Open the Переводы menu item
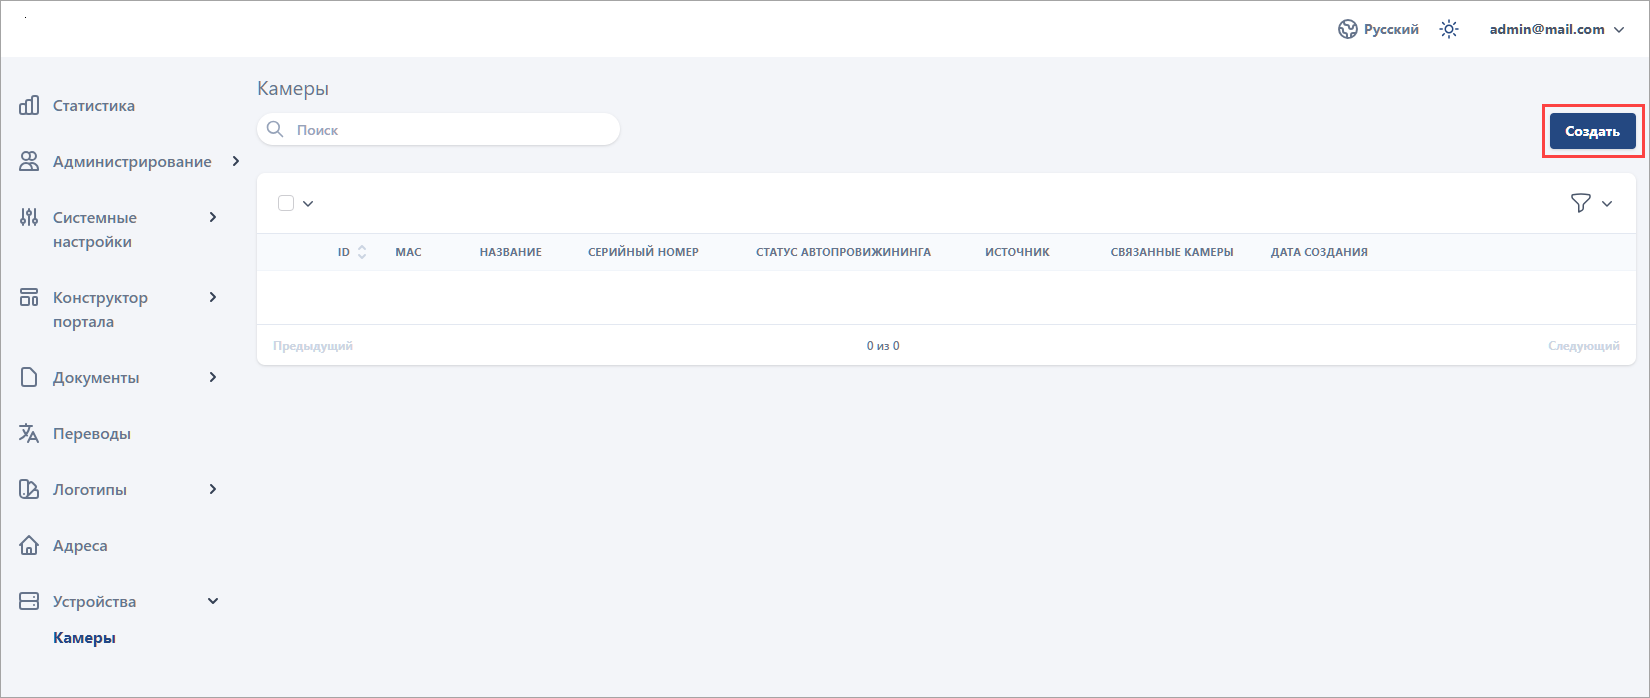Image resolution: width=1650 pixels, height=698 pixels. pyautogui.click(x=91, y=433)
